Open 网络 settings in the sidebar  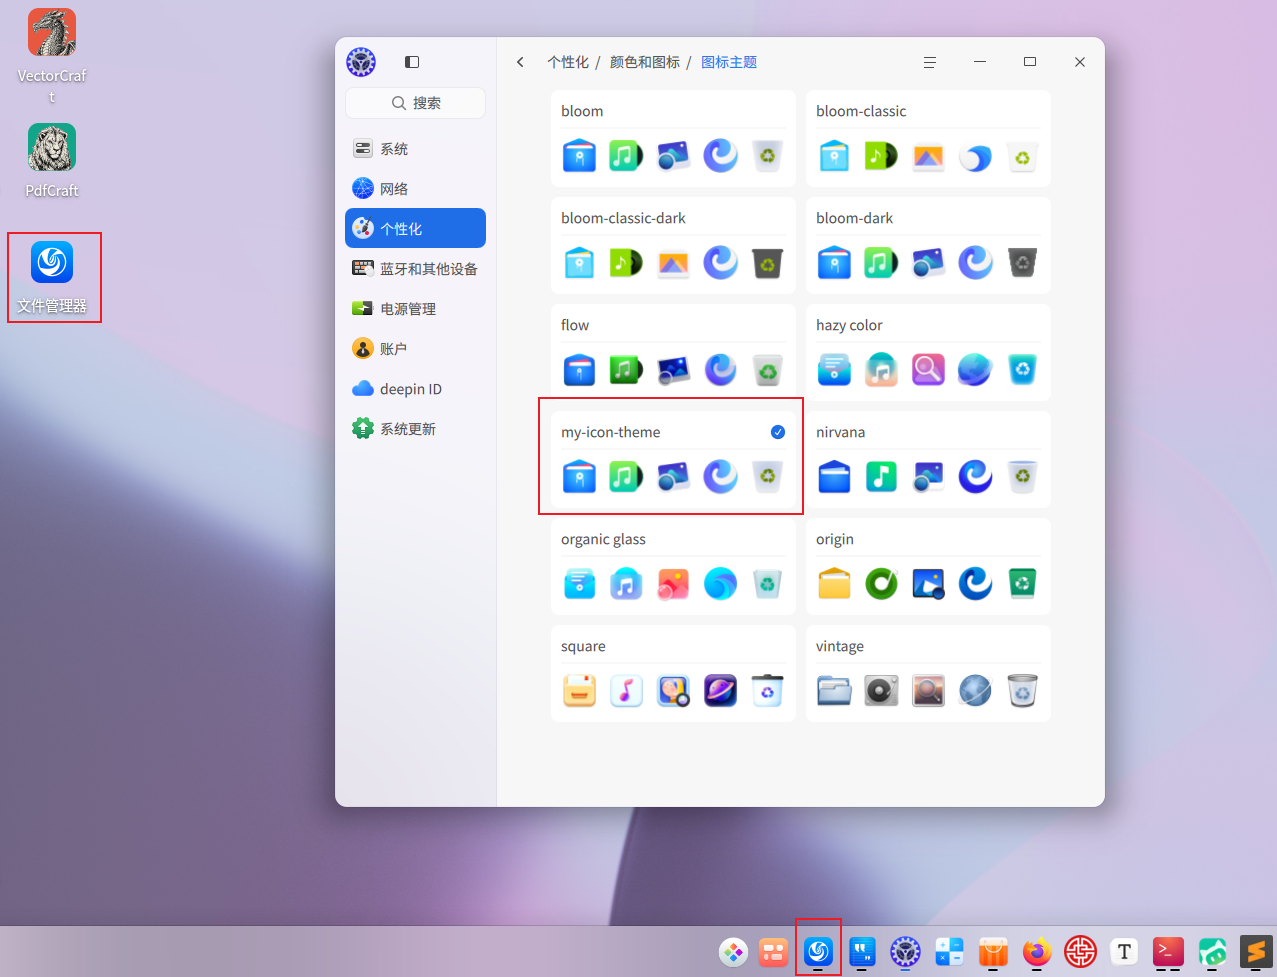pyautogui.click(x=415, y=189)
